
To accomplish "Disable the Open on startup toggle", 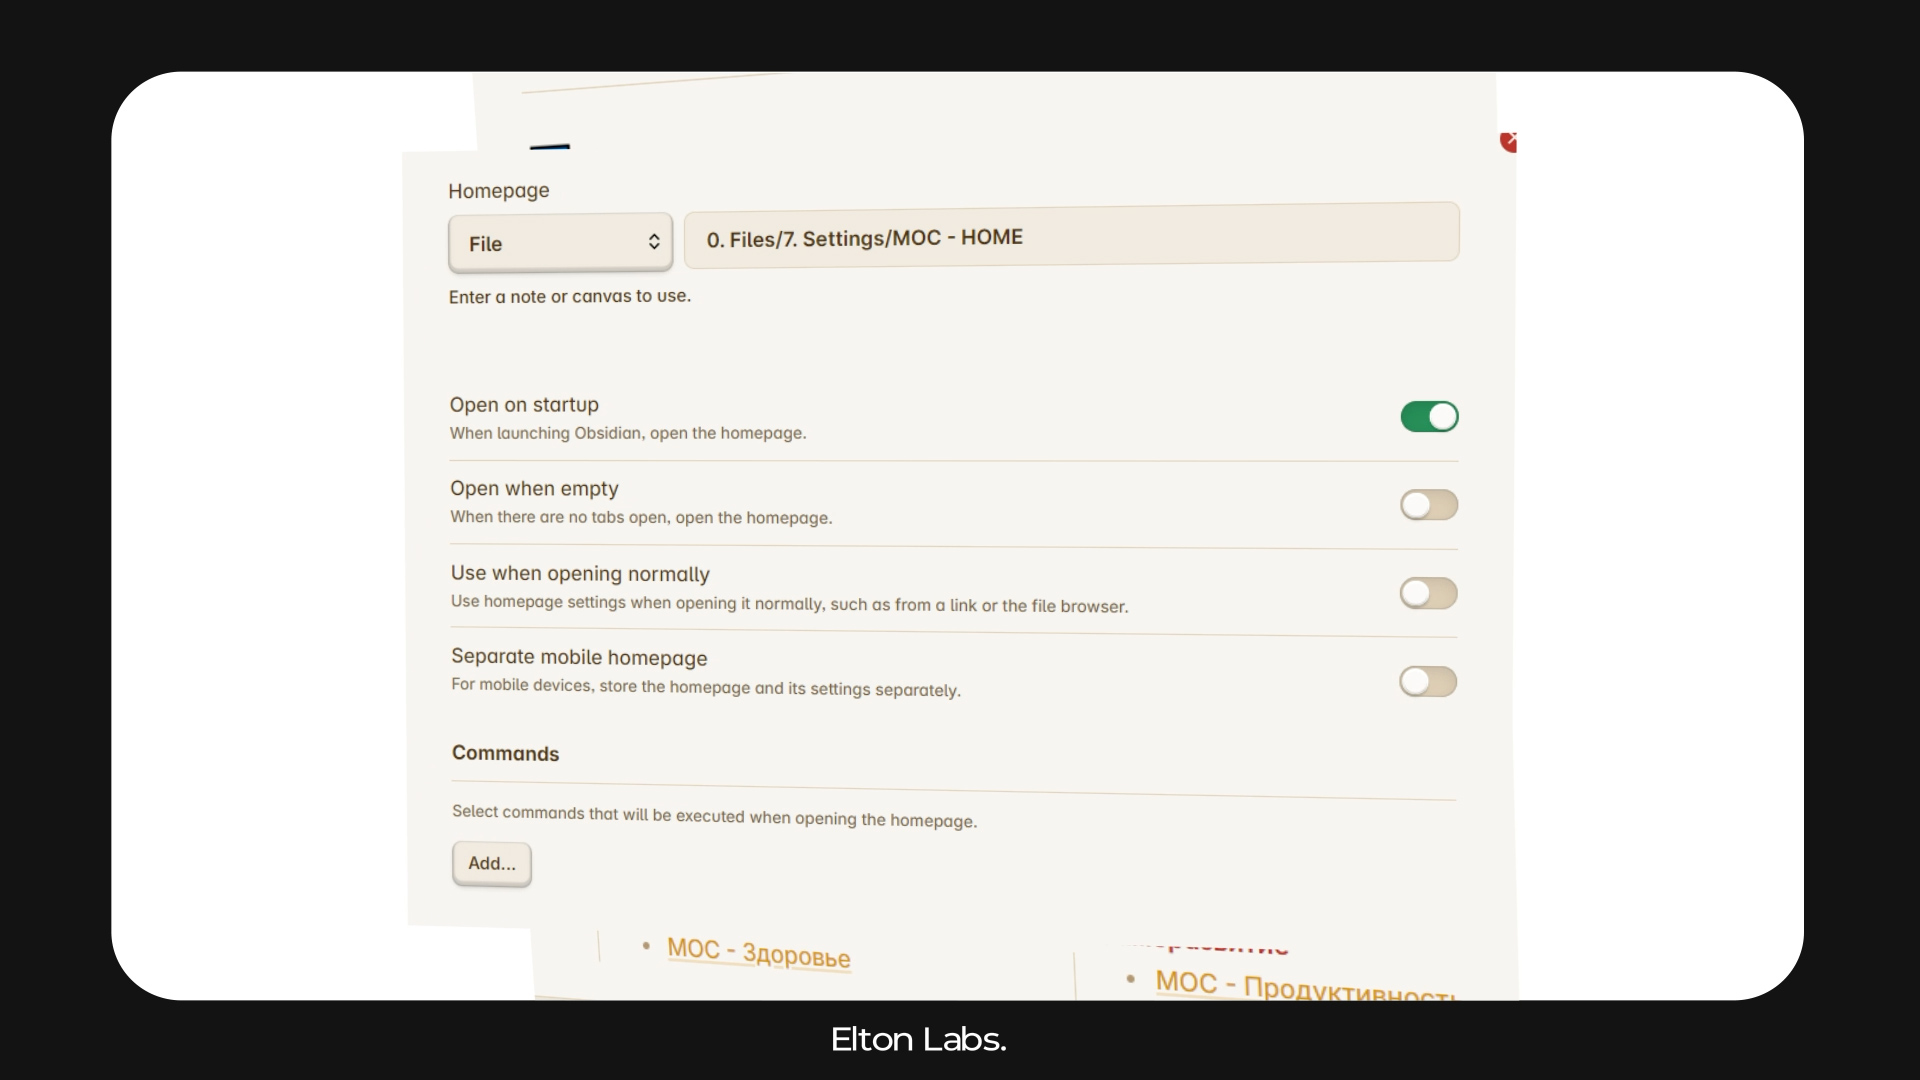I will (x=1429, y=417).
